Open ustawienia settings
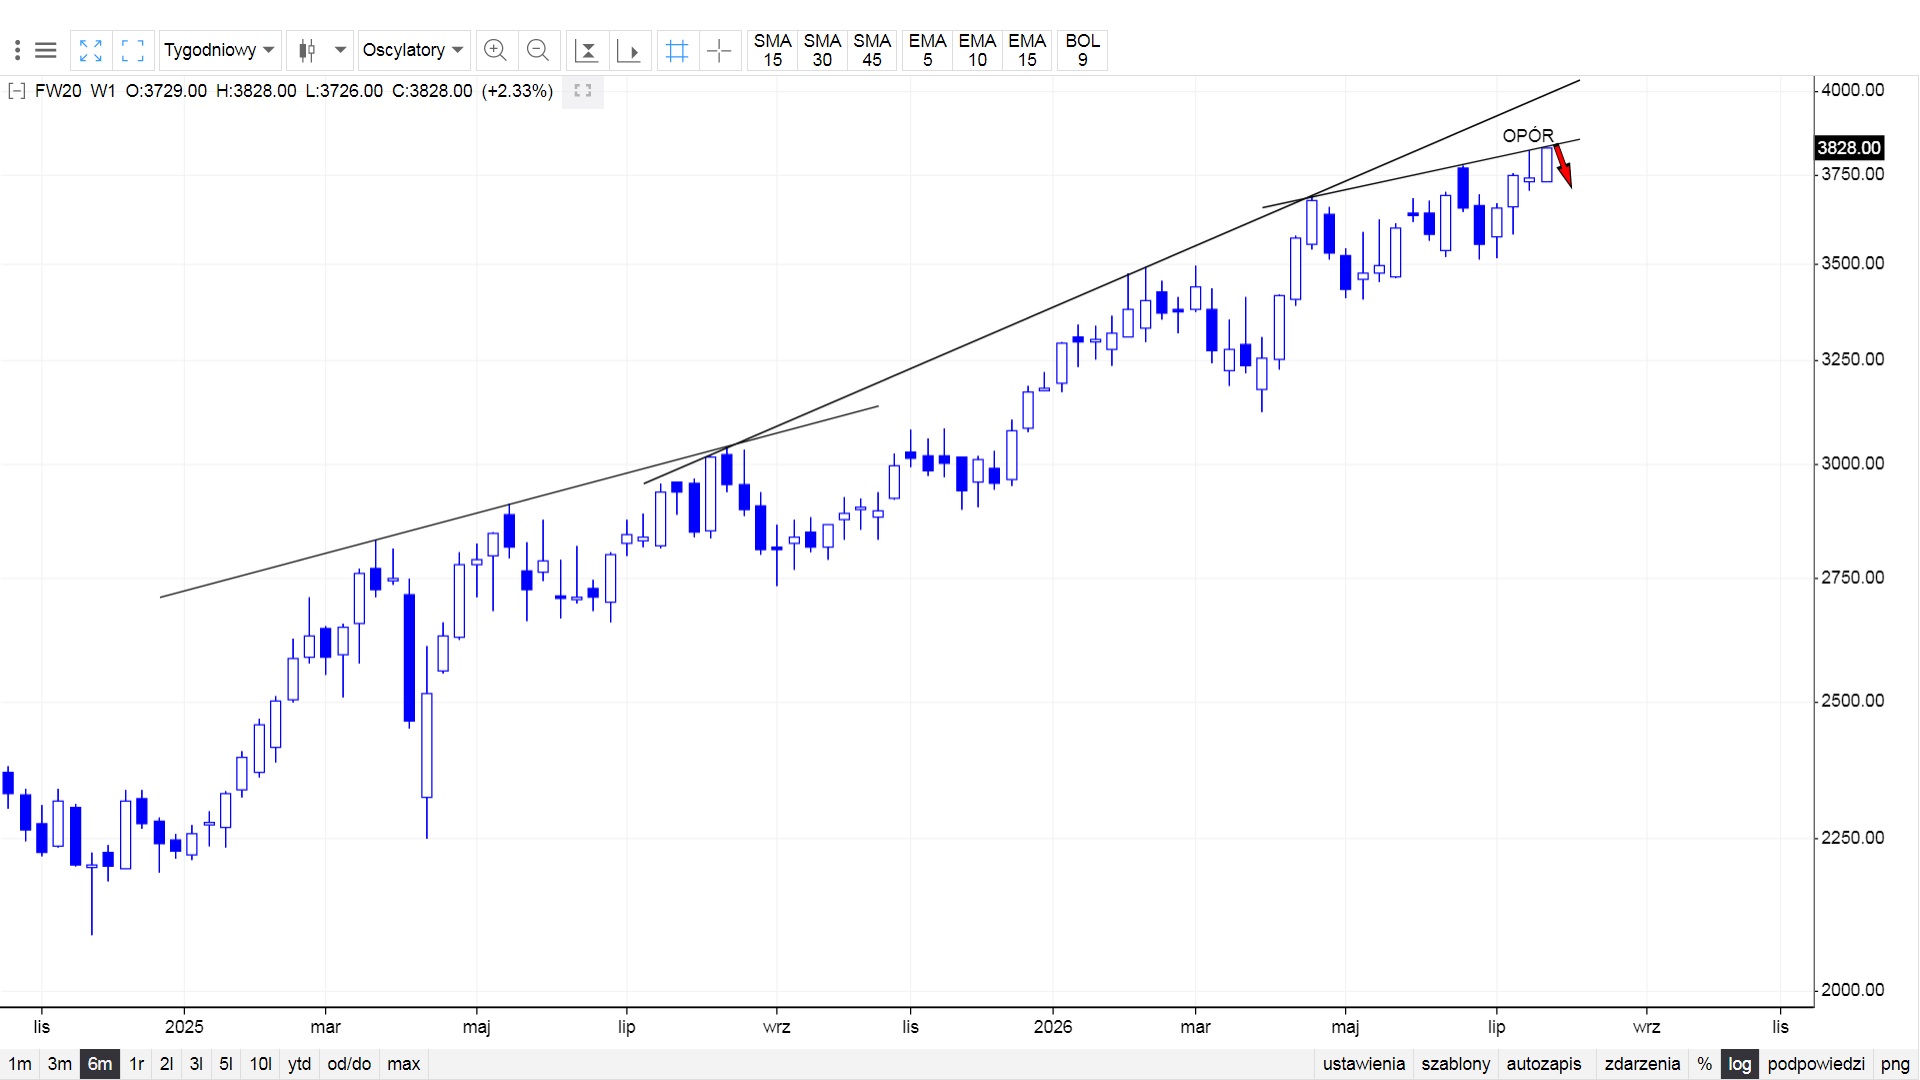Image resolution: width=1920 pixels, height=1080 pixels. 1364,1064
